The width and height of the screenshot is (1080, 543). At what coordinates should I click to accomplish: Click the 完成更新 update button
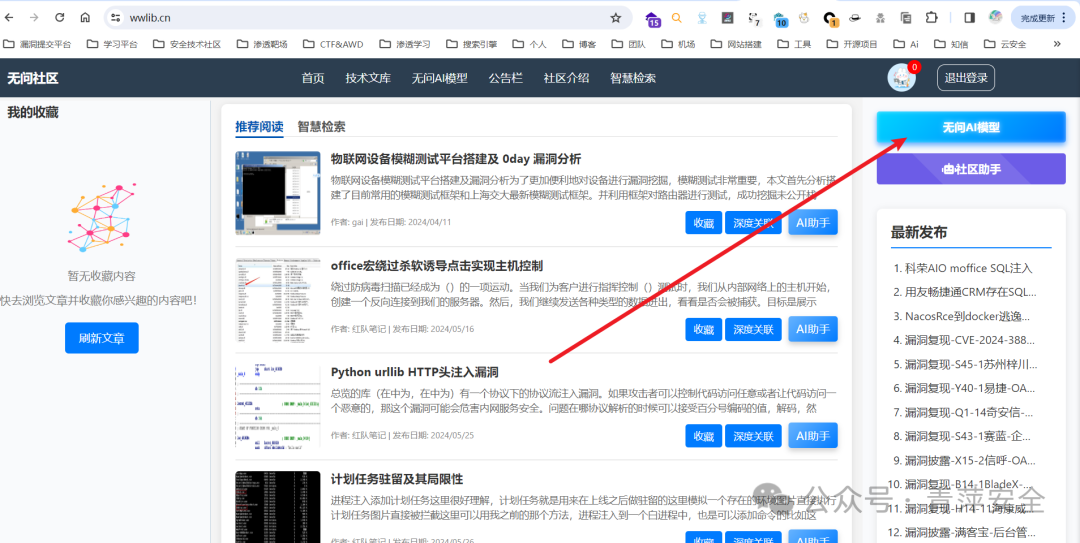pos(1043,18)
